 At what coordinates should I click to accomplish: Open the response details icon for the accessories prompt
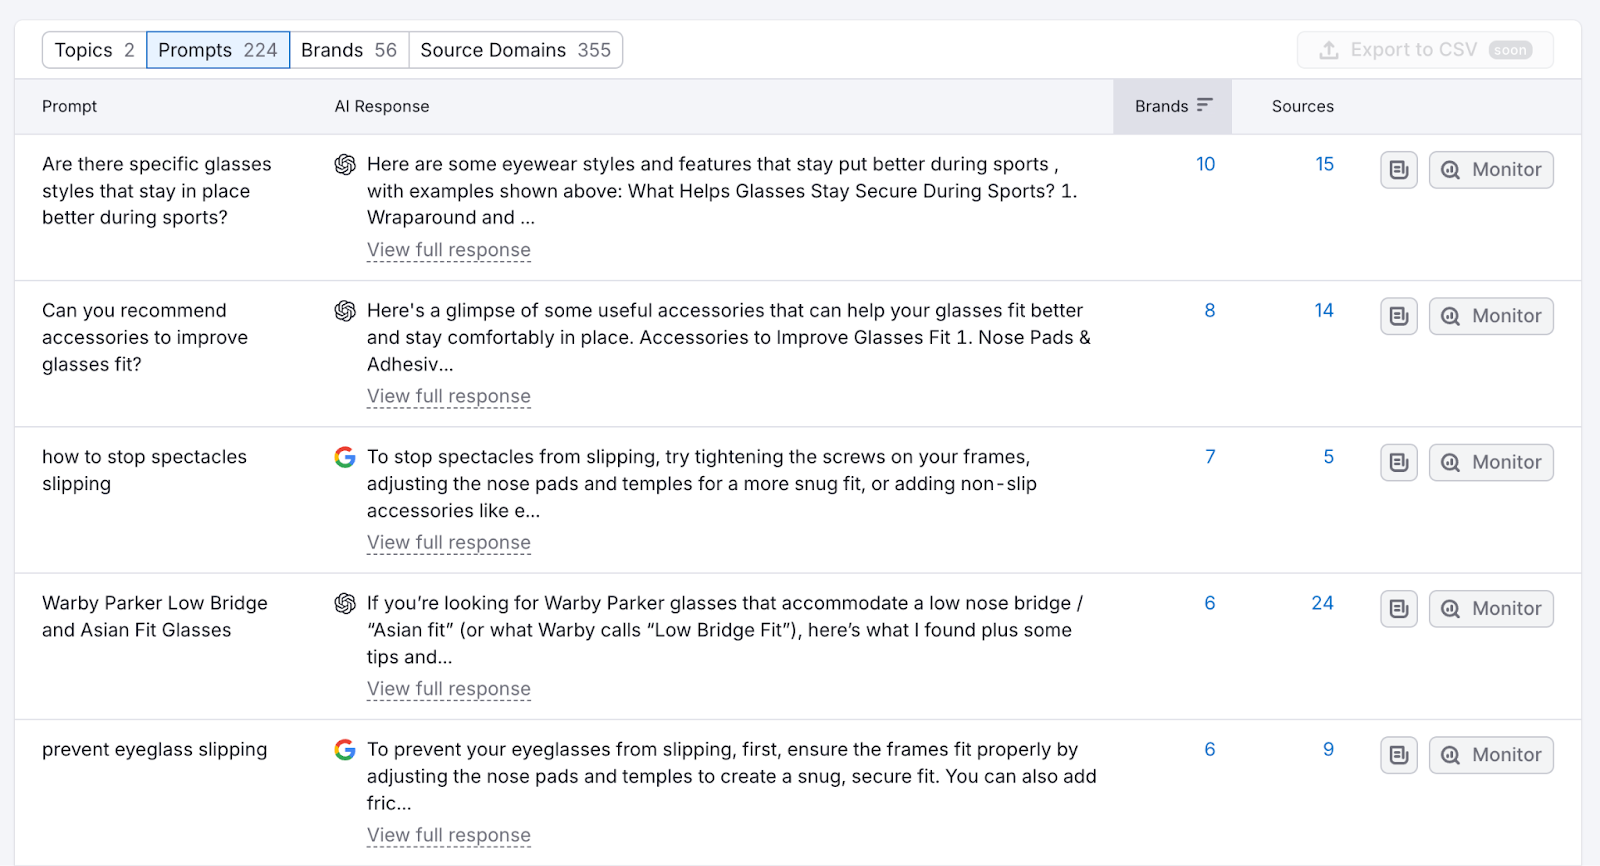(1399, 316)
